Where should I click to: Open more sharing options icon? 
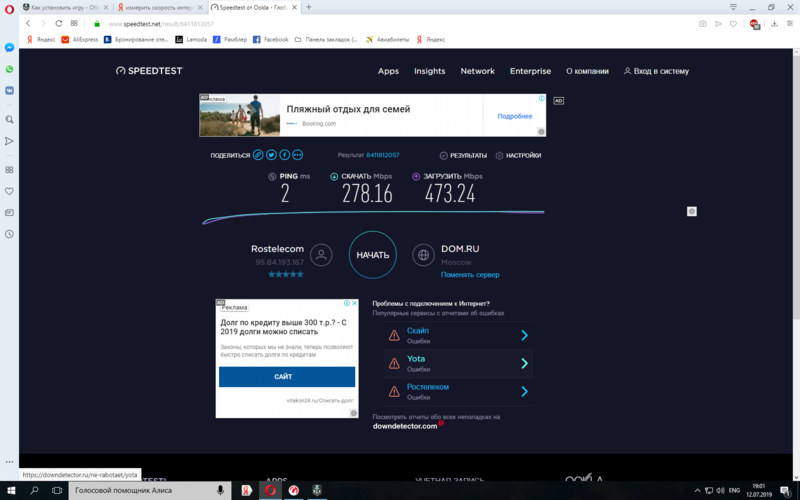click(x=297, y=155)
